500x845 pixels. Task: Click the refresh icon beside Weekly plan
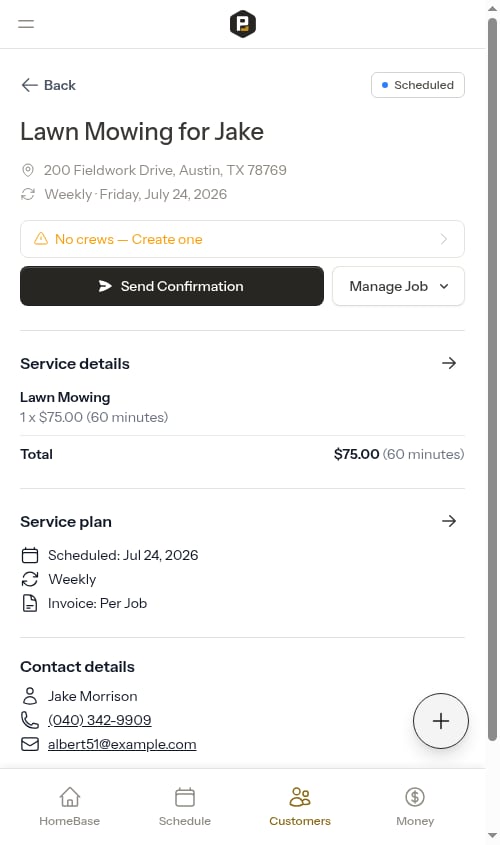[x=30, y=579]
